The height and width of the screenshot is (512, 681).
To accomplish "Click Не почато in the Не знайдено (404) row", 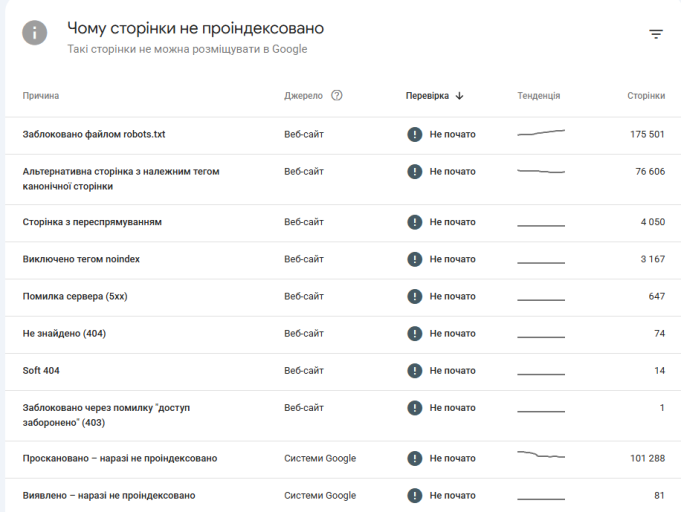I will [x=453, y=334].
